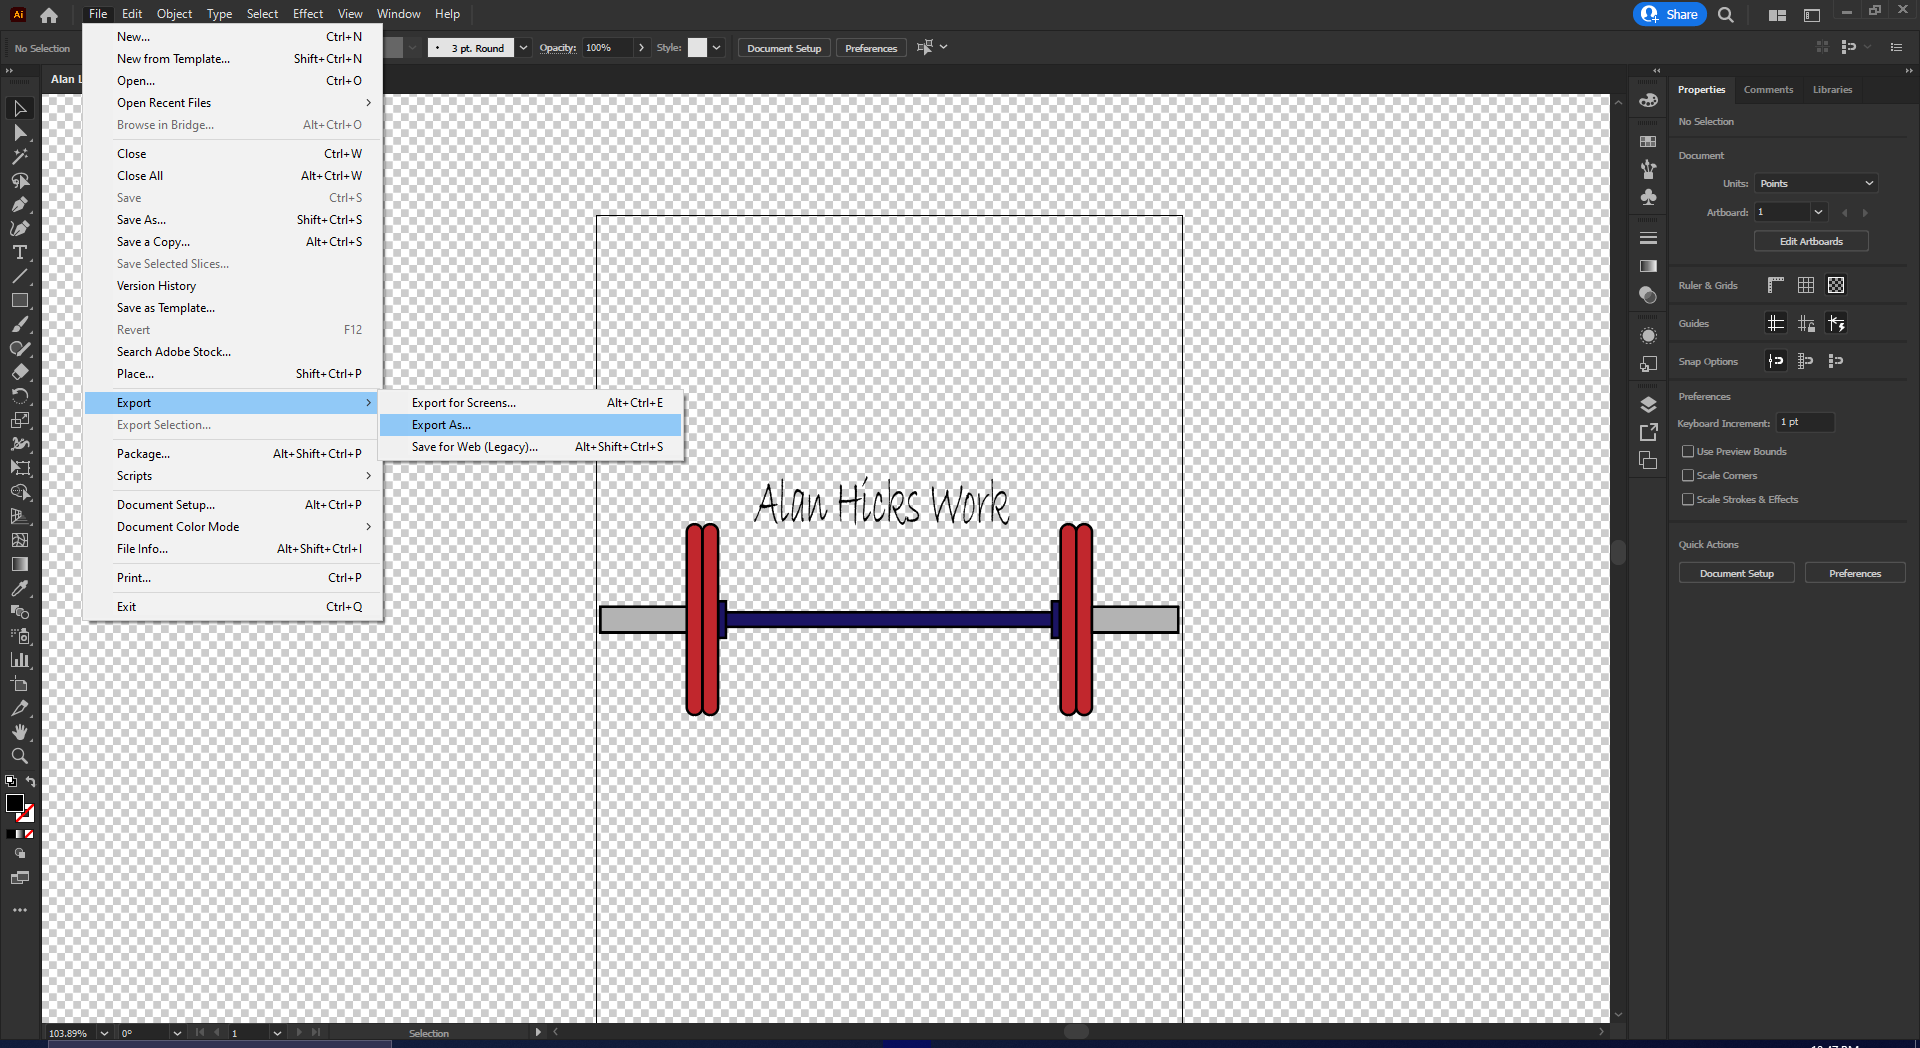1920x1048 pixels.
Task: Open the Units dropdown set to Points
Action: coord(1817,184)
